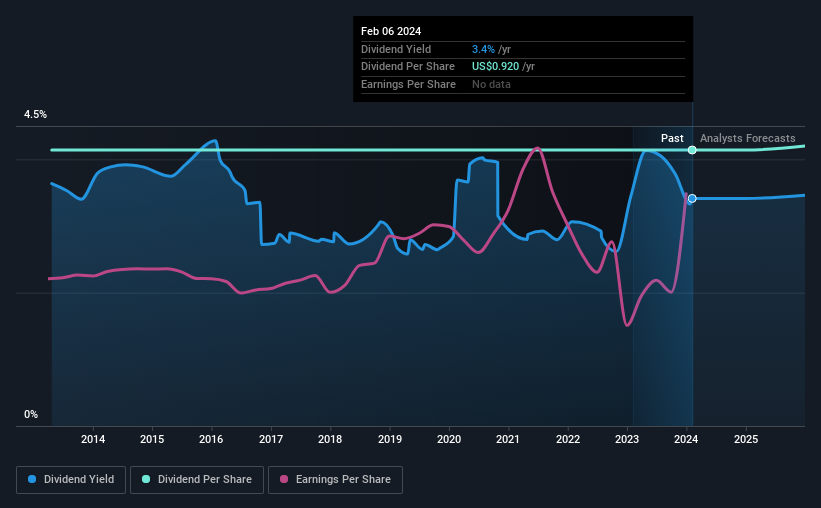Click the US$0.920 dividend per share value
The image size is (821, 508).
tap(495, 67)
